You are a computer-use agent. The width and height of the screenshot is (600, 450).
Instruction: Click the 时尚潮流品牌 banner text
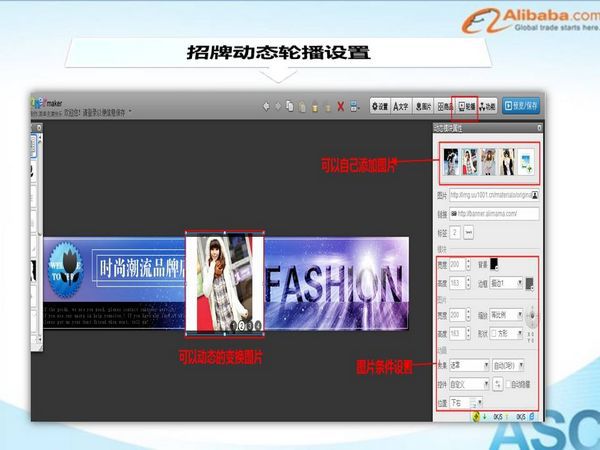pyautogui.click(x=142, y=268)
